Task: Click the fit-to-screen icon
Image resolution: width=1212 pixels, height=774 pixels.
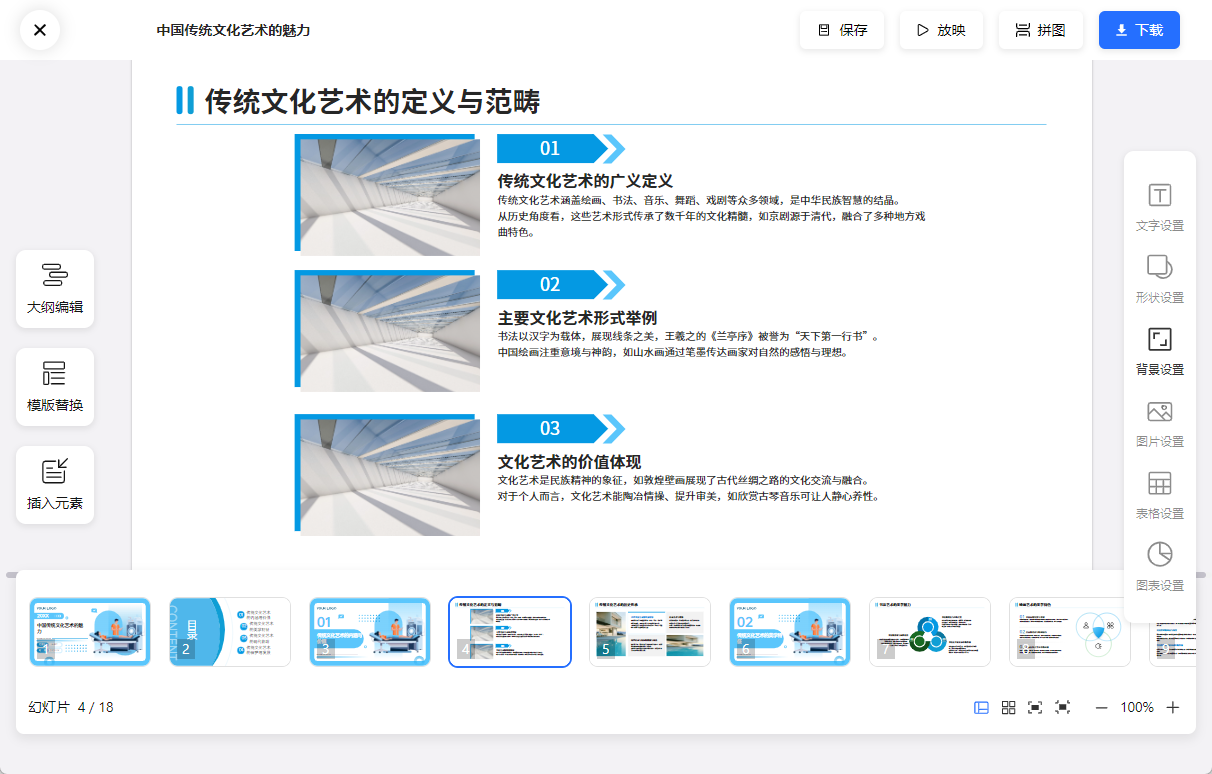Action: pos(1035,707)
